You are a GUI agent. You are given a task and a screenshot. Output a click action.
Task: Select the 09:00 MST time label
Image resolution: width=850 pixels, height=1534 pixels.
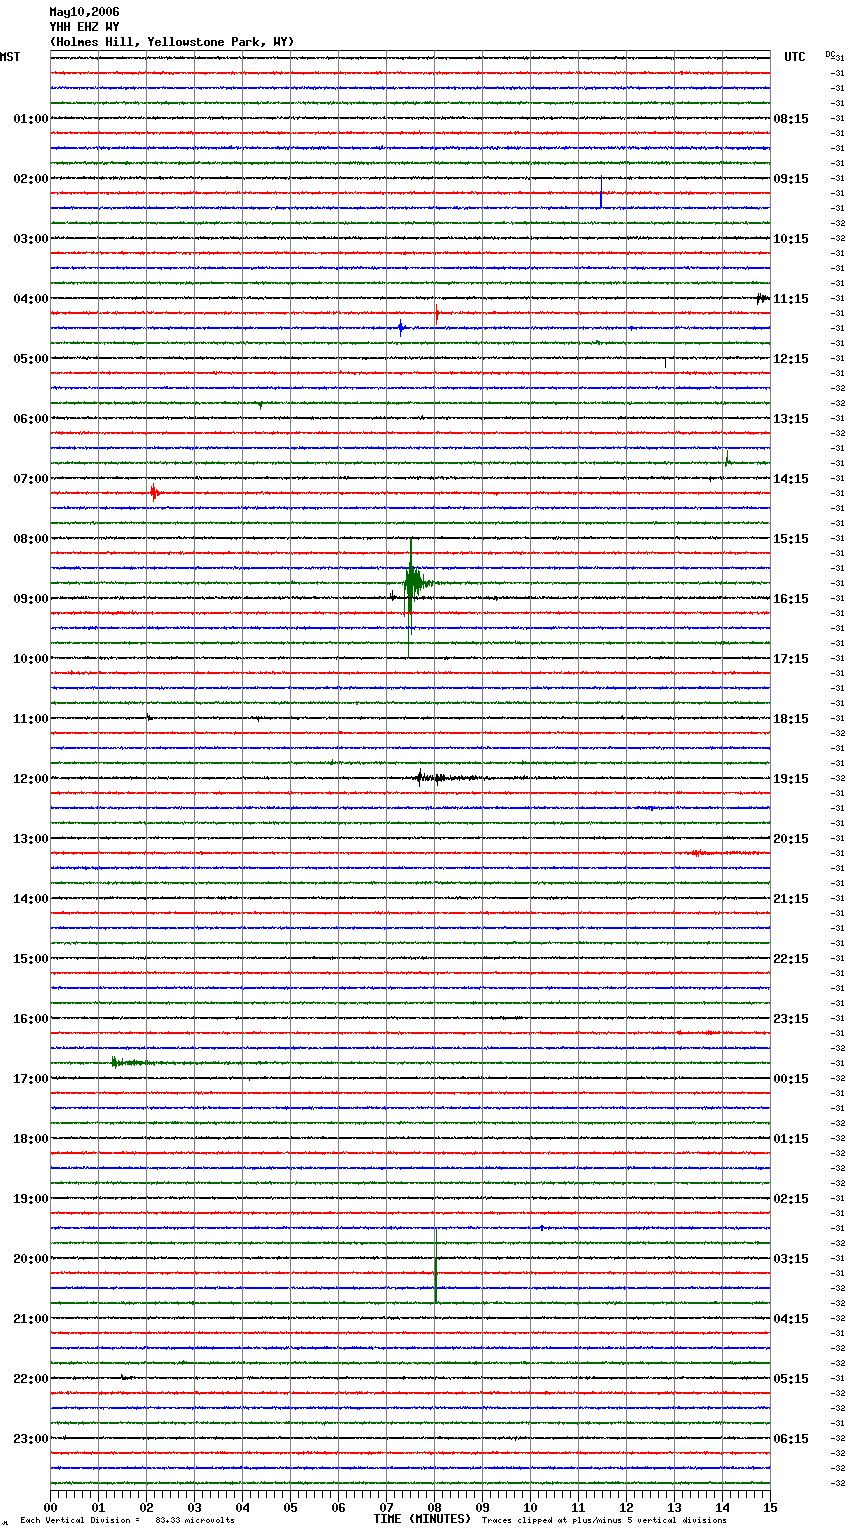coord(31,599)
